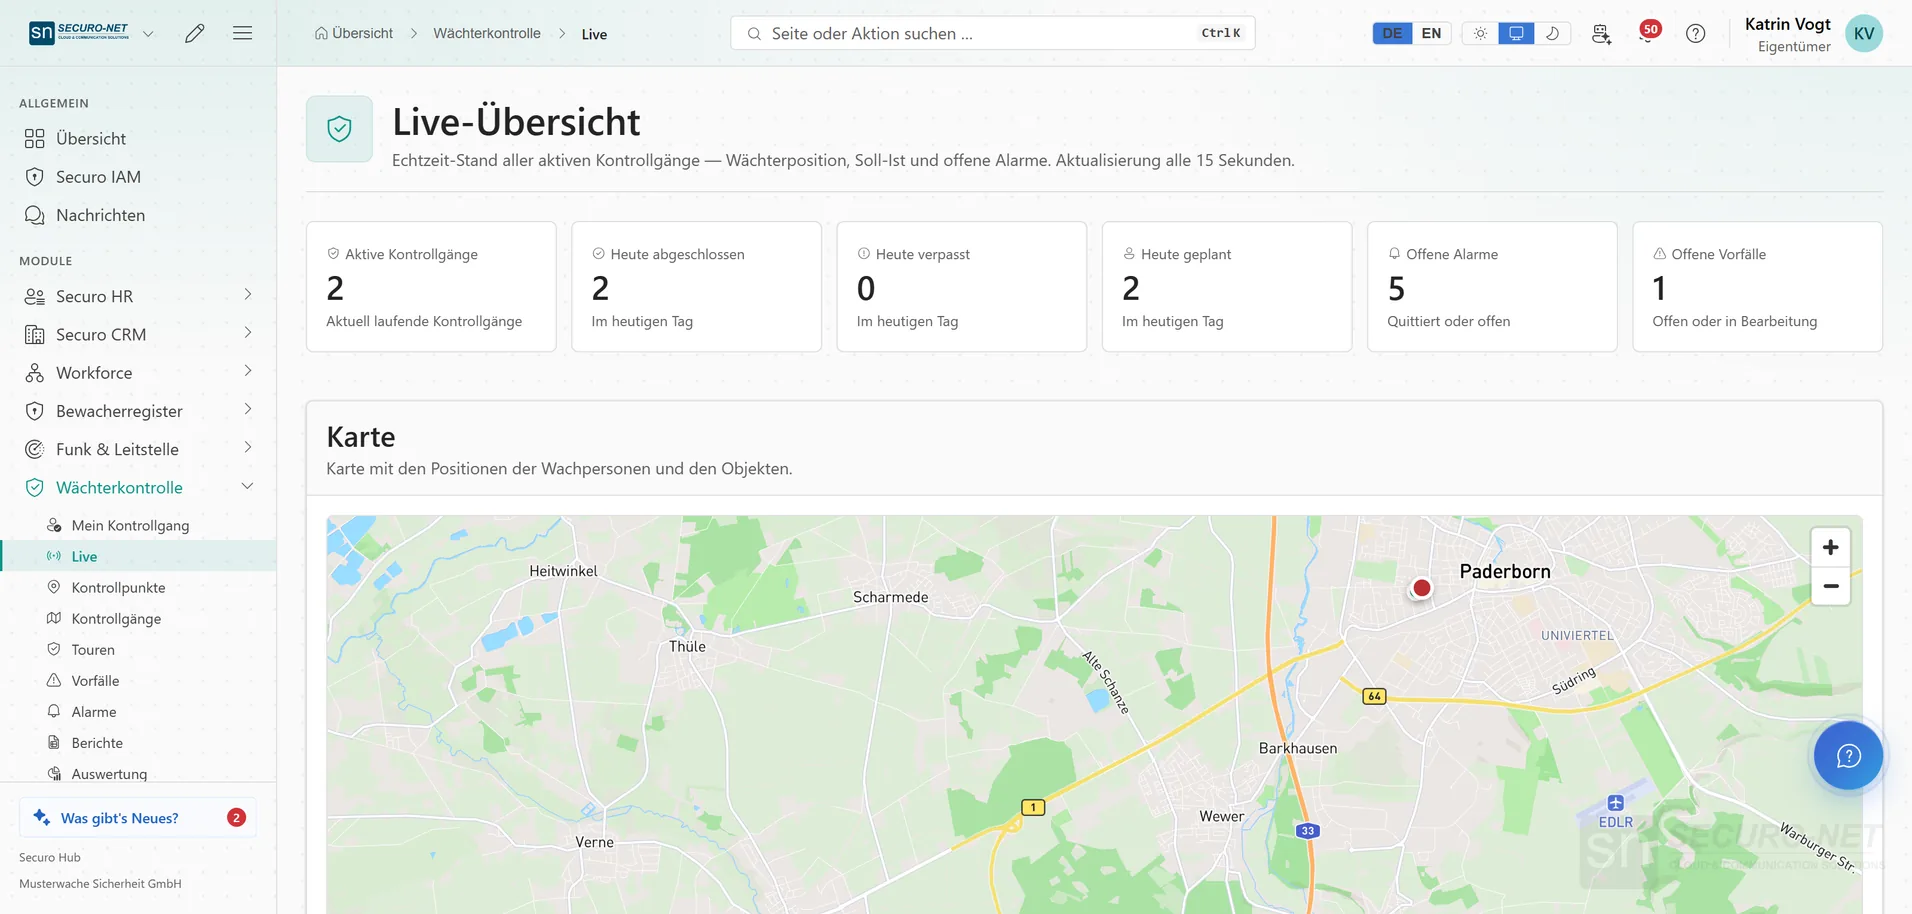Switch language to DE

tap(1392, 33)
